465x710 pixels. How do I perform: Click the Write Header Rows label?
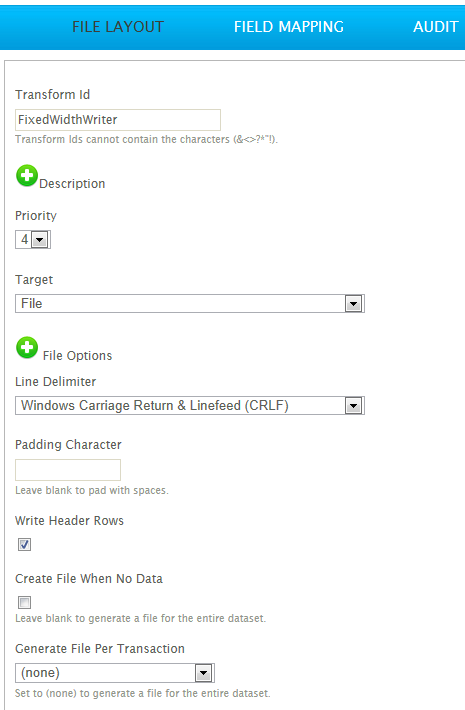coord(69,521)
